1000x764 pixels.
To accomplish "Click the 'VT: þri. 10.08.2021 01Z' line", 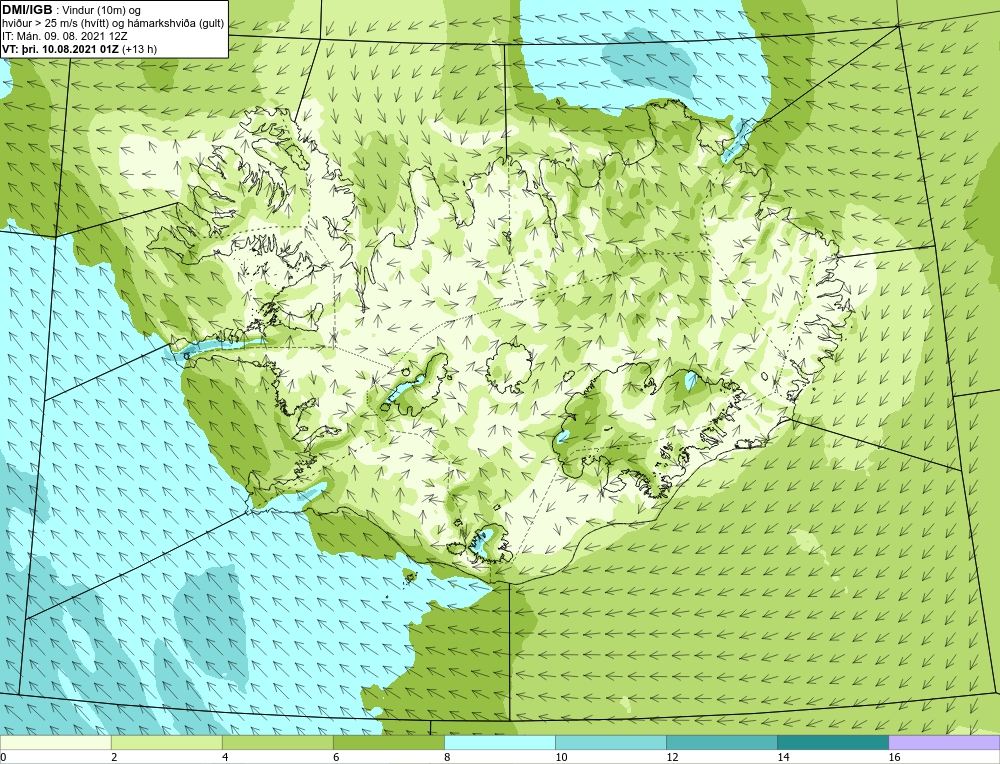I will pyautogui.click(x=80, y=48).
